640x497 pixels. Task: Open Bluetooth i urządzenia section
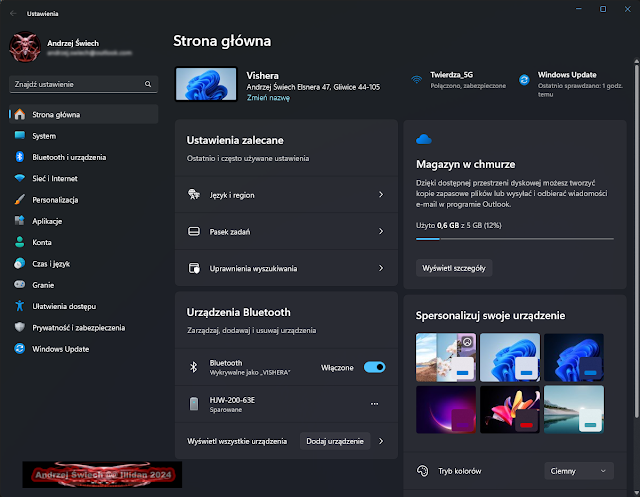[84, 157]
